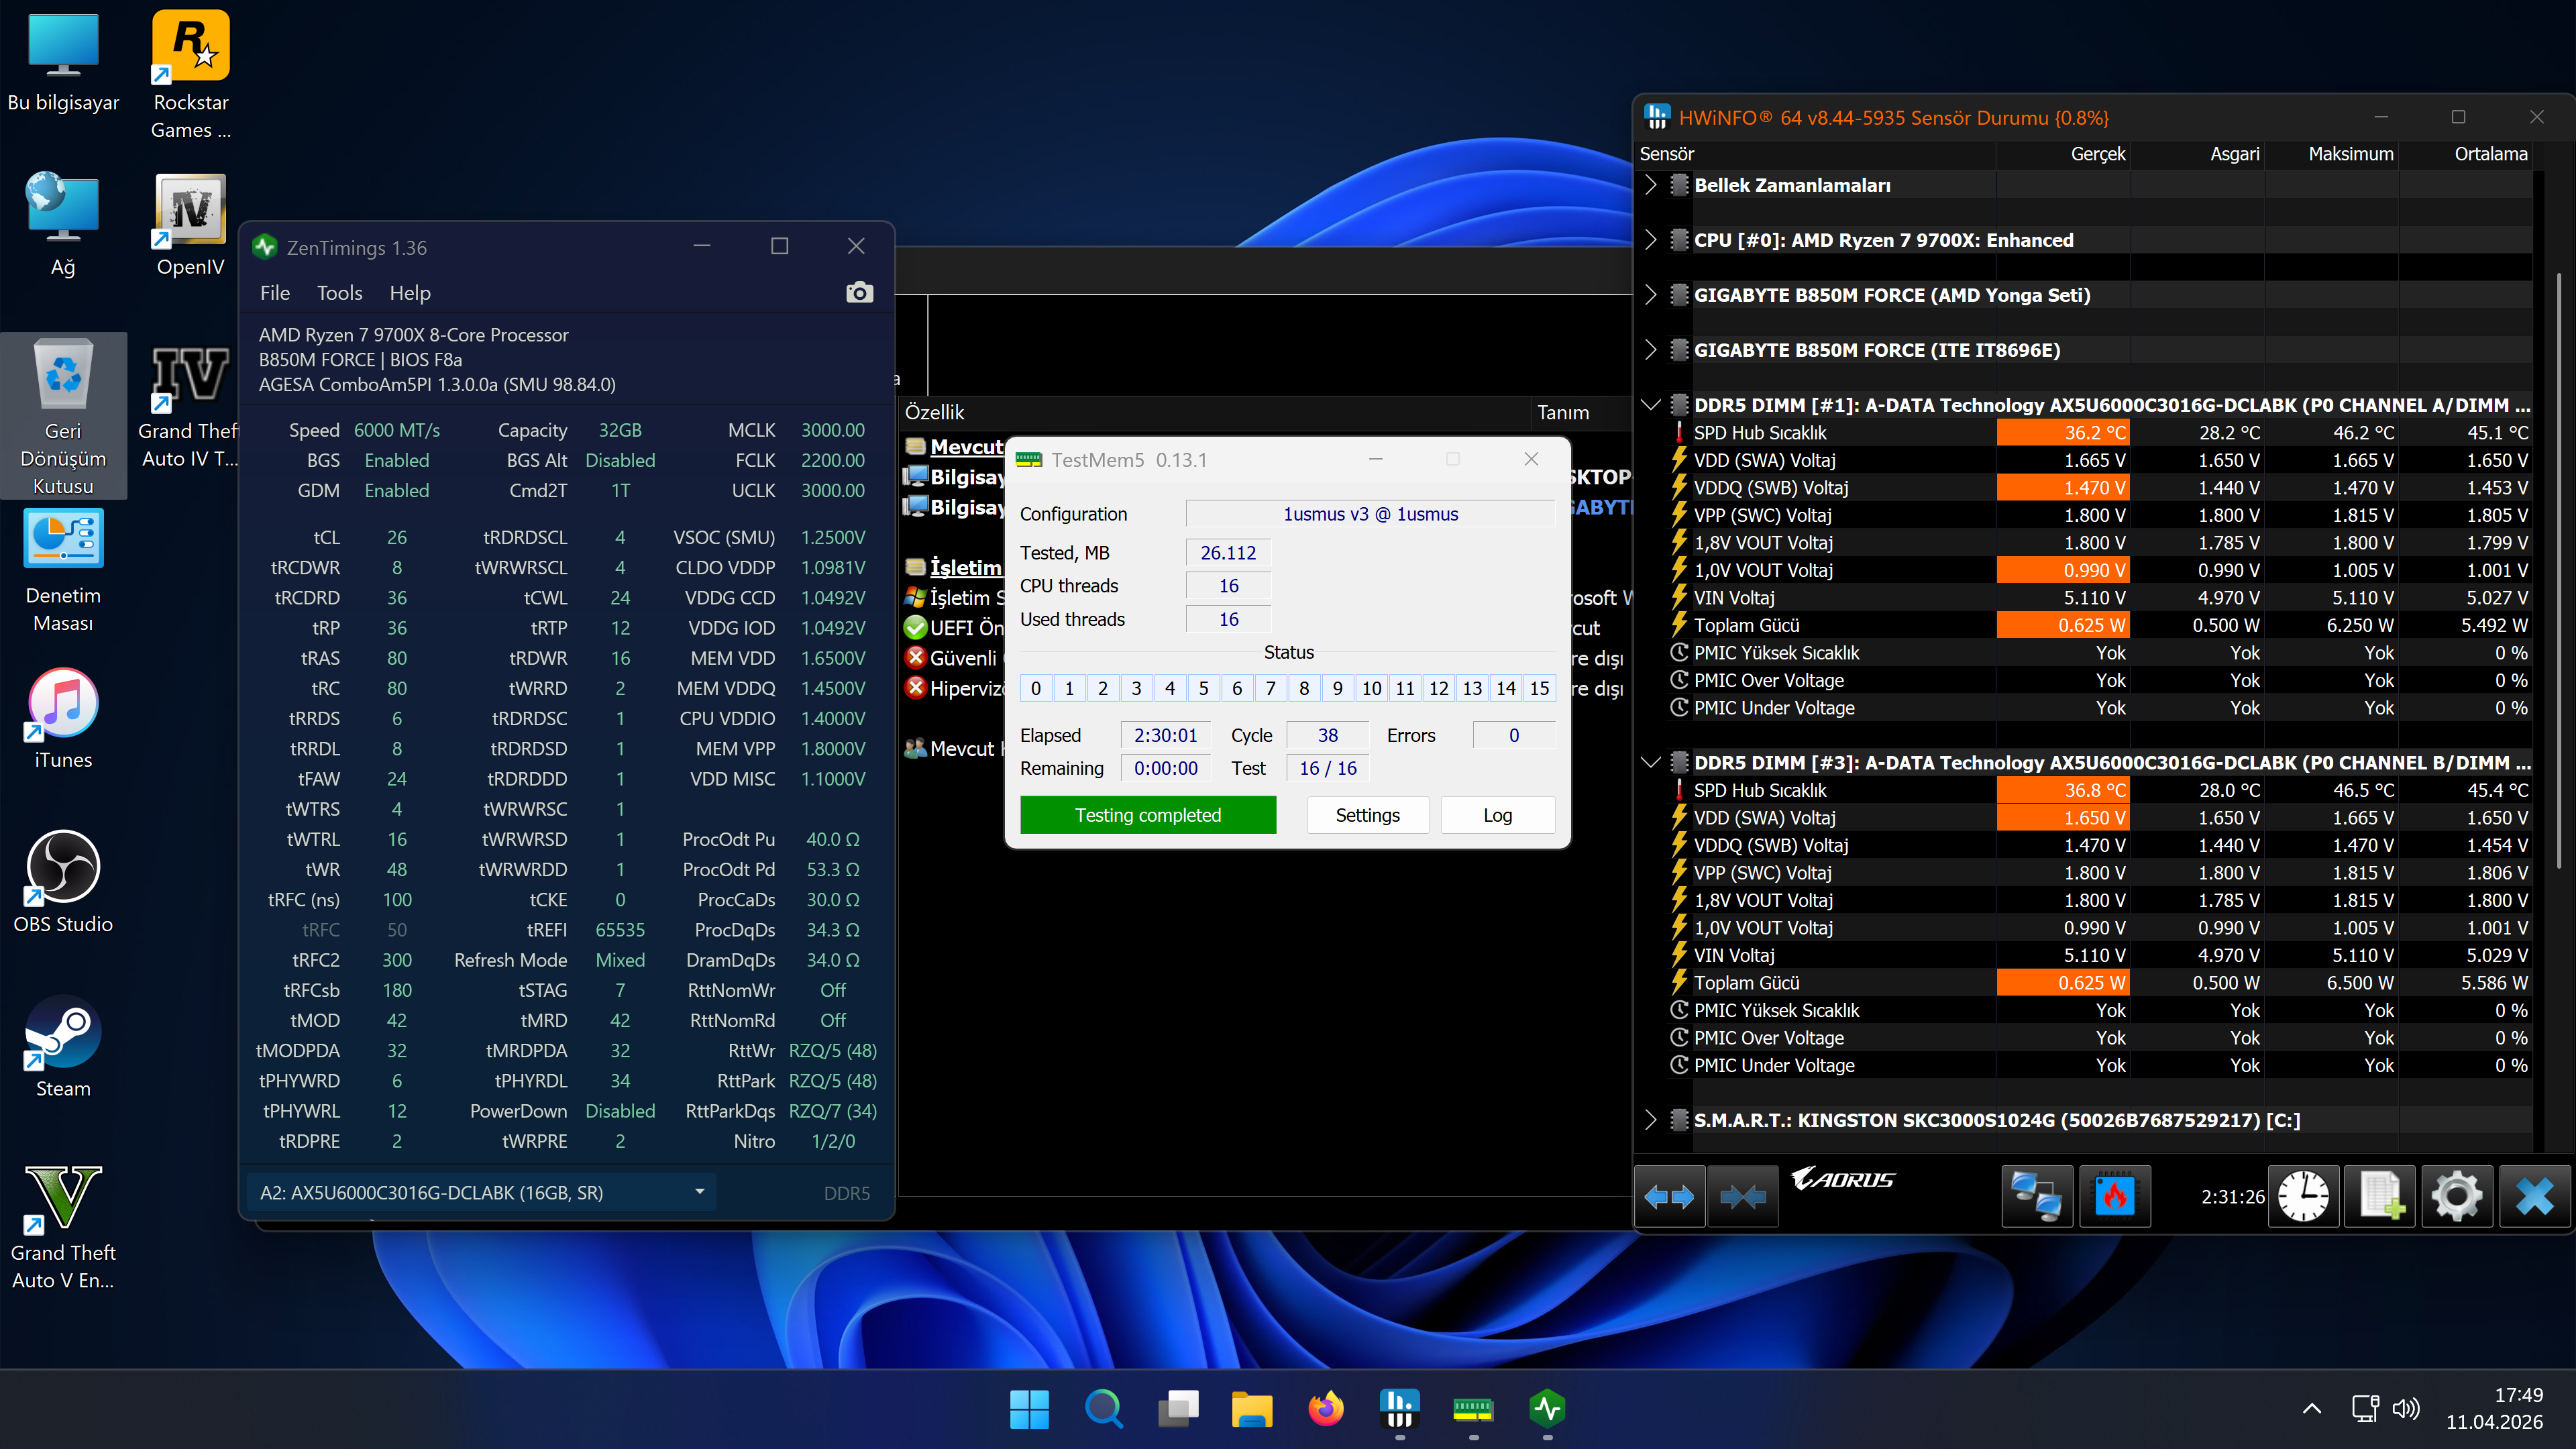Screen dimensions: 2576x1449
Task: Click thread status box 15 in TestMem5
Action: (1539, 688)
